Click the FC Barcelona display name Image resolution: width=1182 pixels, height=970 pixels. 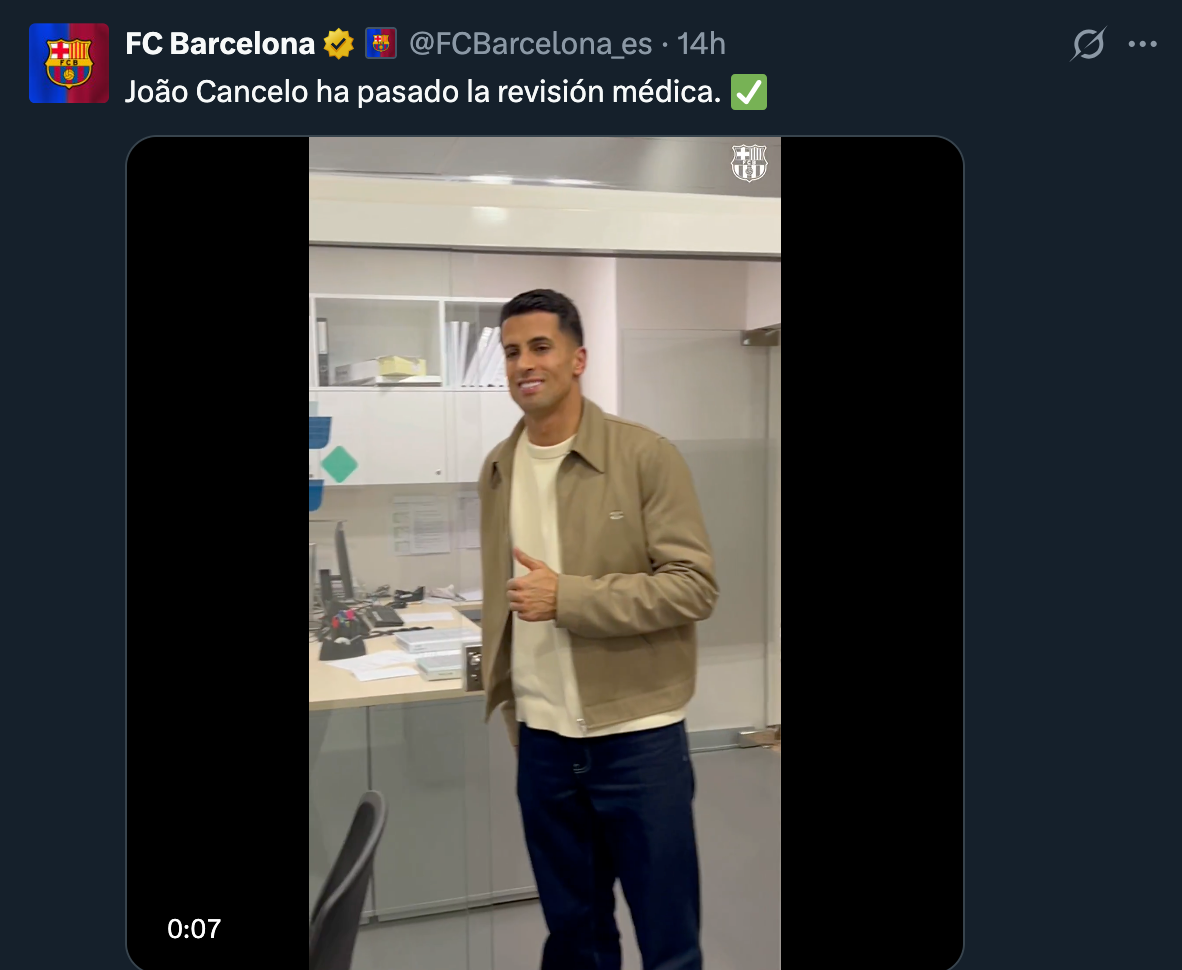pos(220,44)
